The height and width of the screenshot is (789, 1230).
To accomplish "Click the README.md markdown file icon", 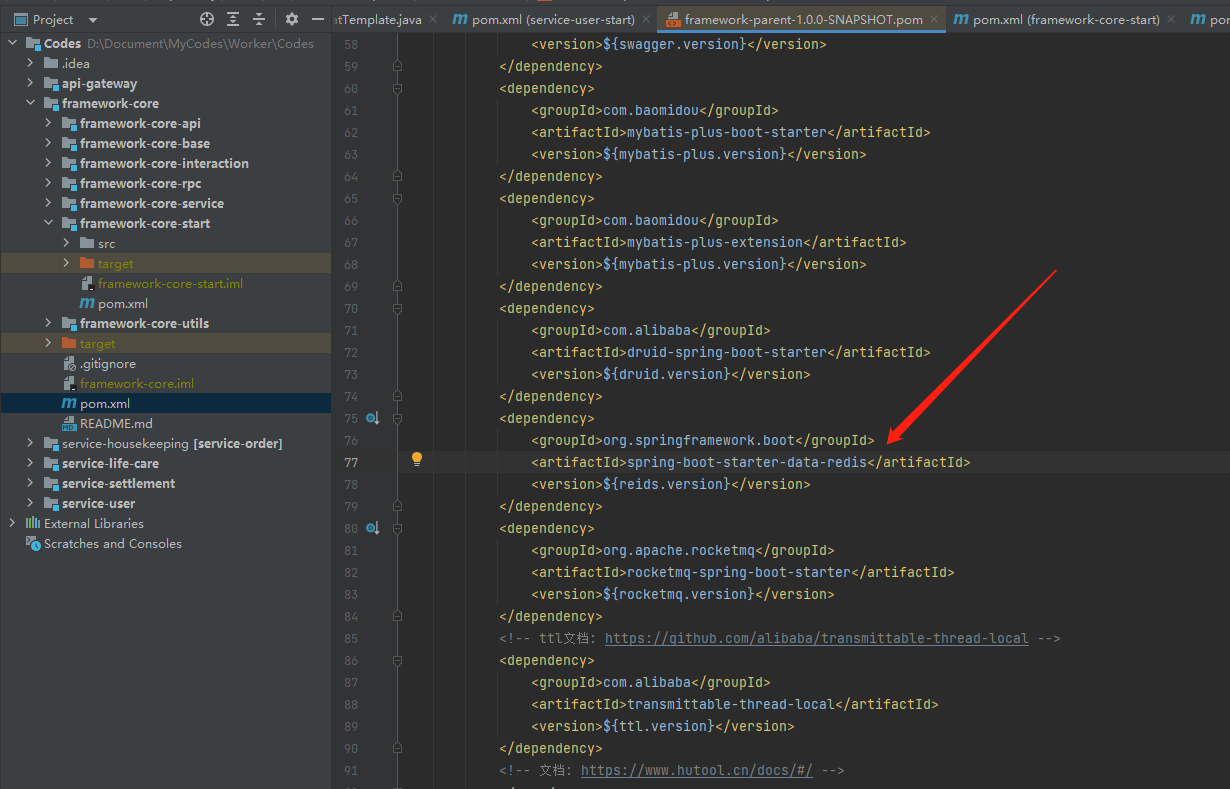I will pyautogui.click(x=69, y=423).
